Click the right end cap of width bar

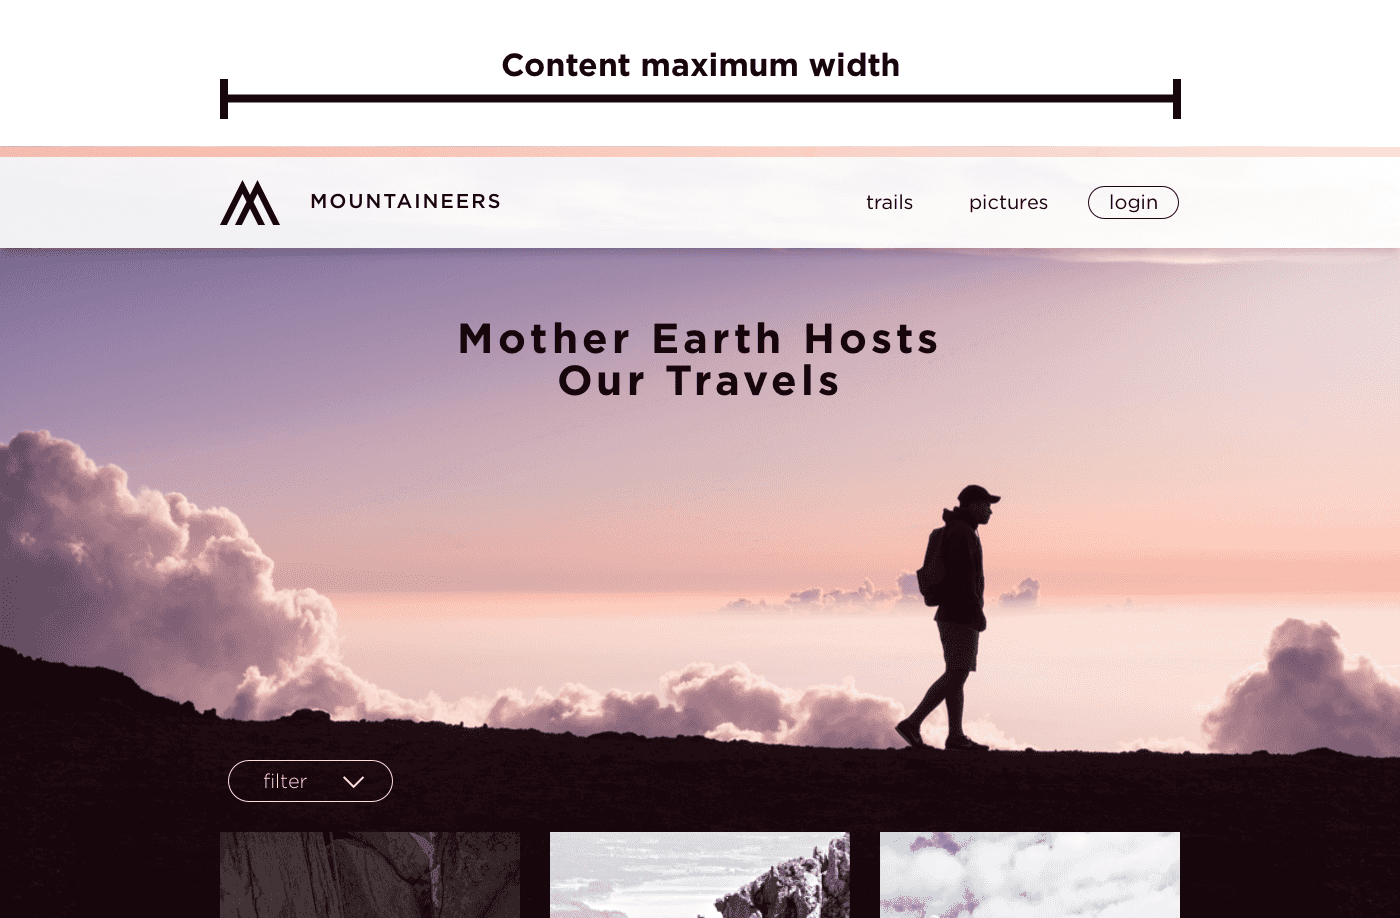[x=1177, y=99]
